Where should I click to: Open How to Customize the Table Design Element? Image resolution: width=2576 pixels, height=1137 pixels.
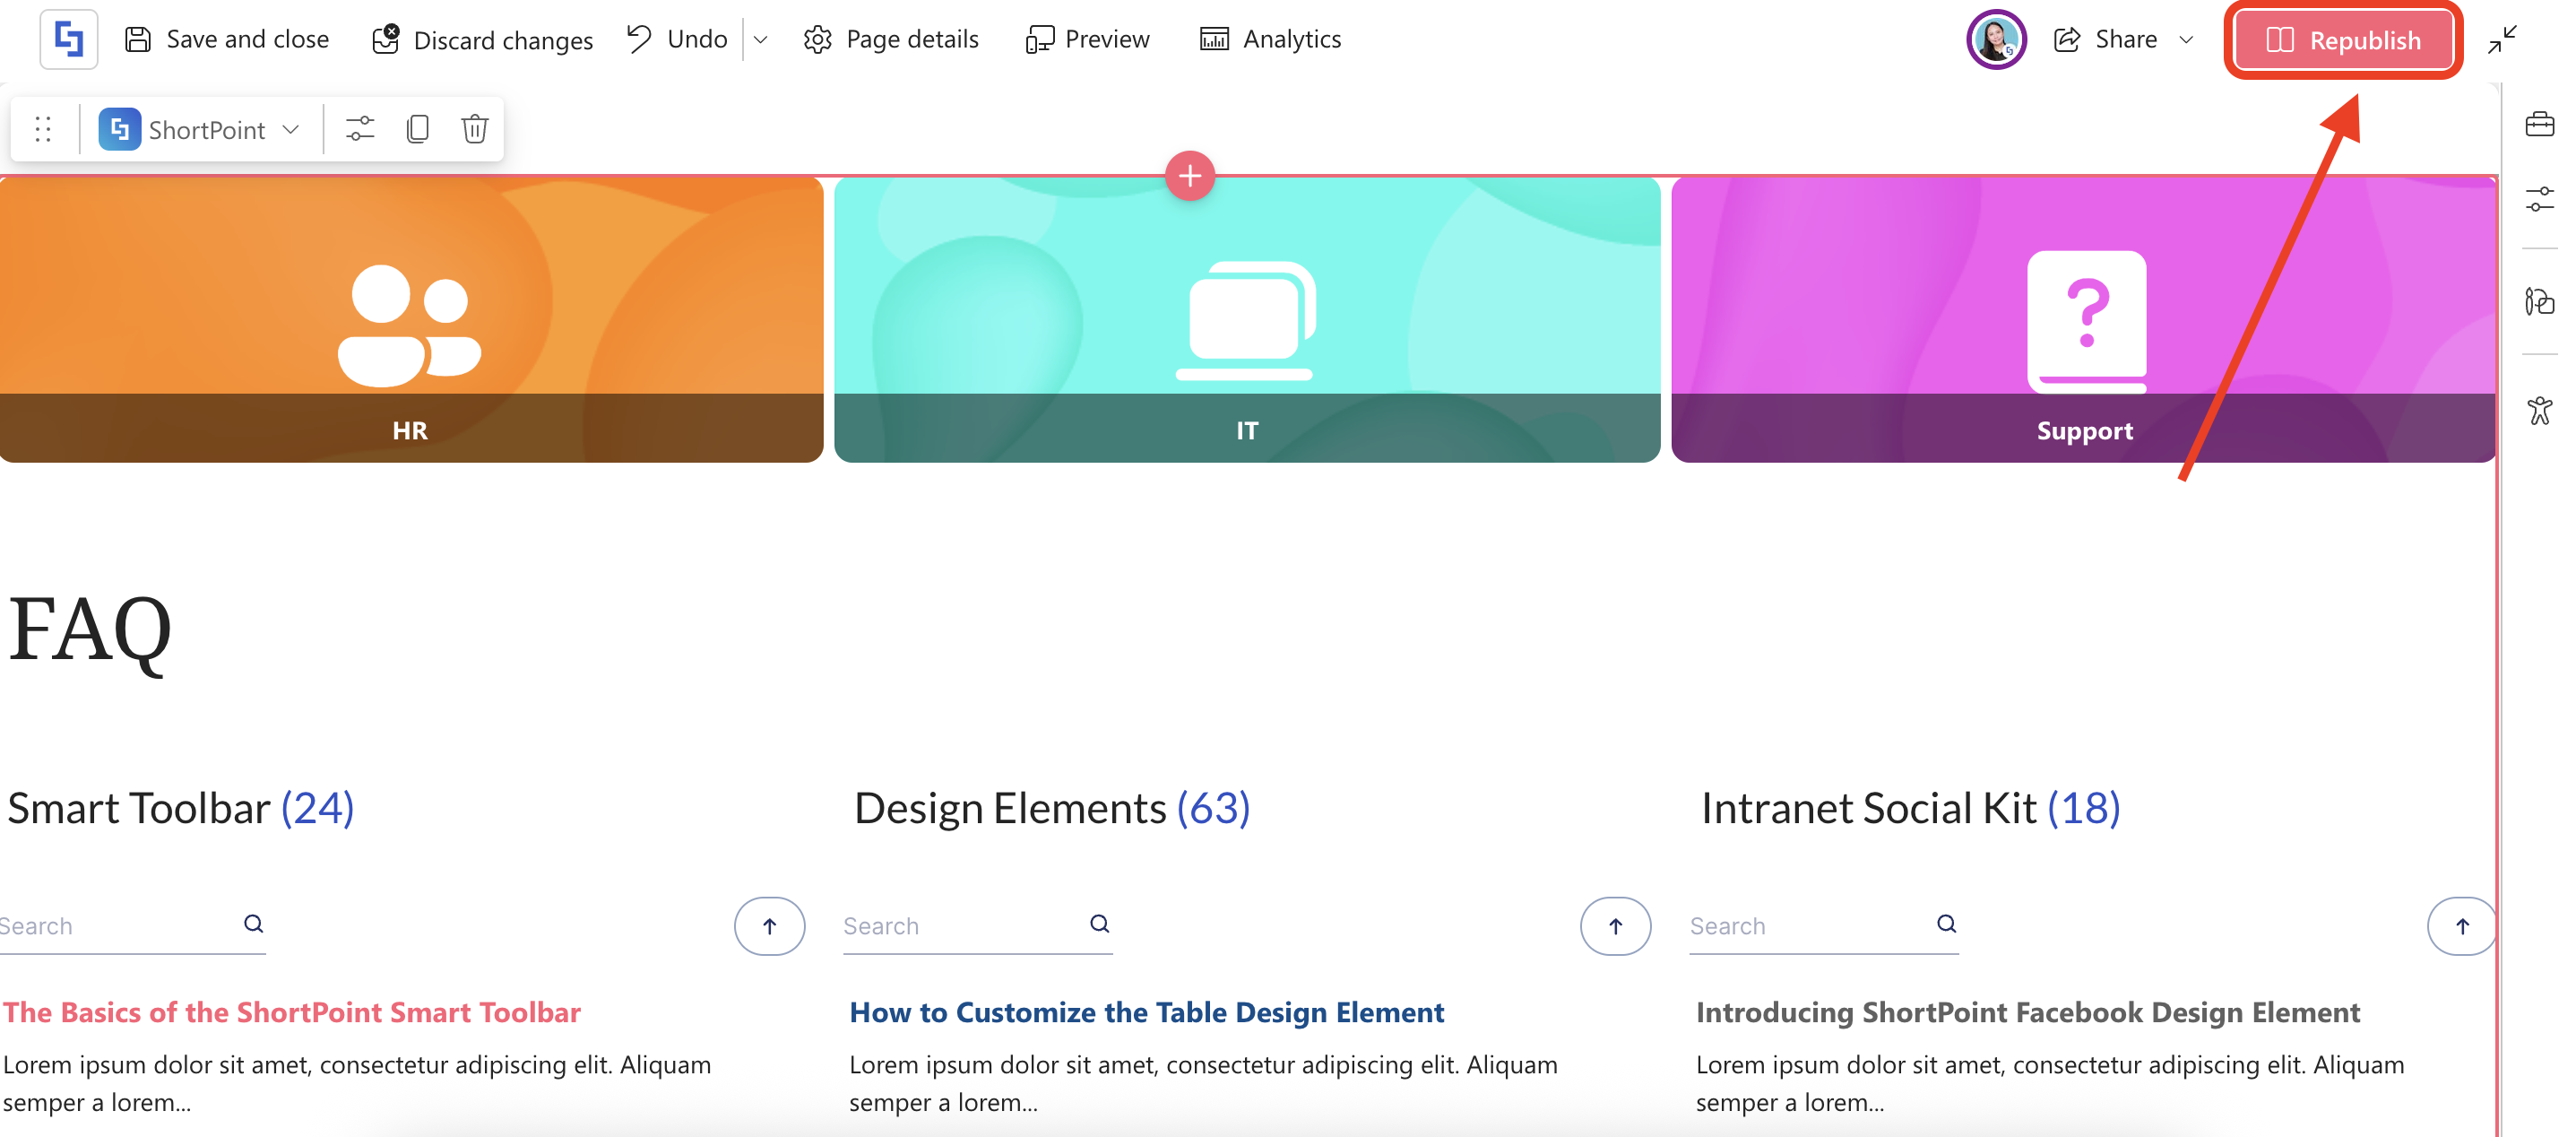(x=1147, y=1013)
